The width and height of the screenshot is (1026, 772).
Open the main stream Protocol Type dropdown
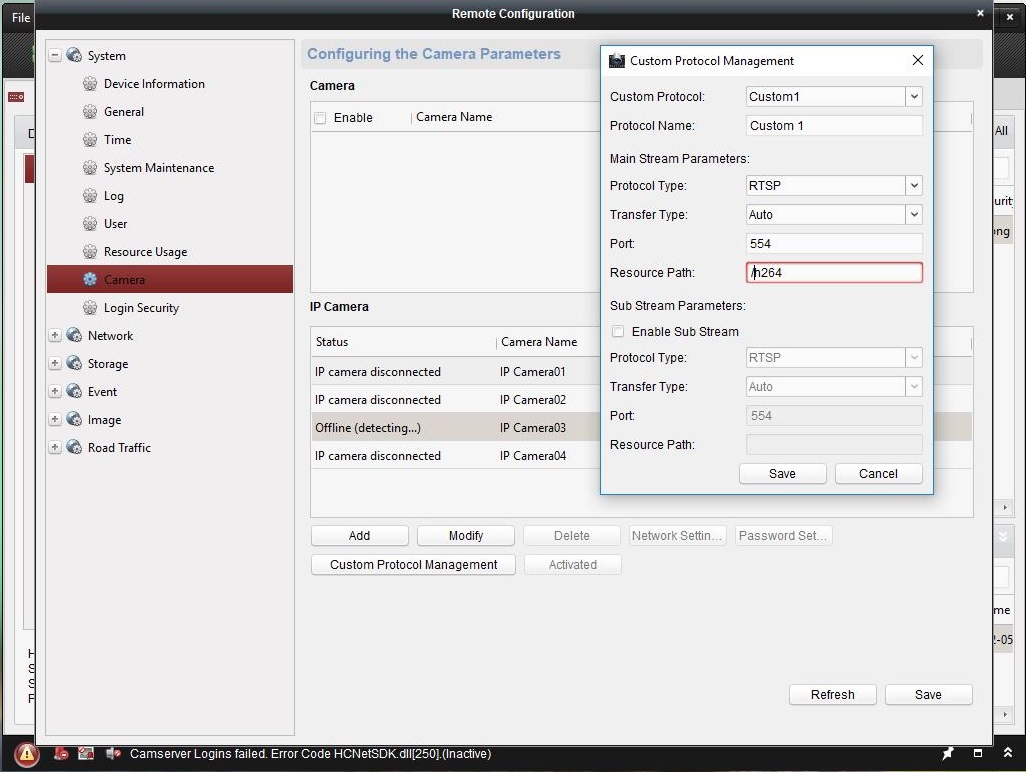pos(913,186)
